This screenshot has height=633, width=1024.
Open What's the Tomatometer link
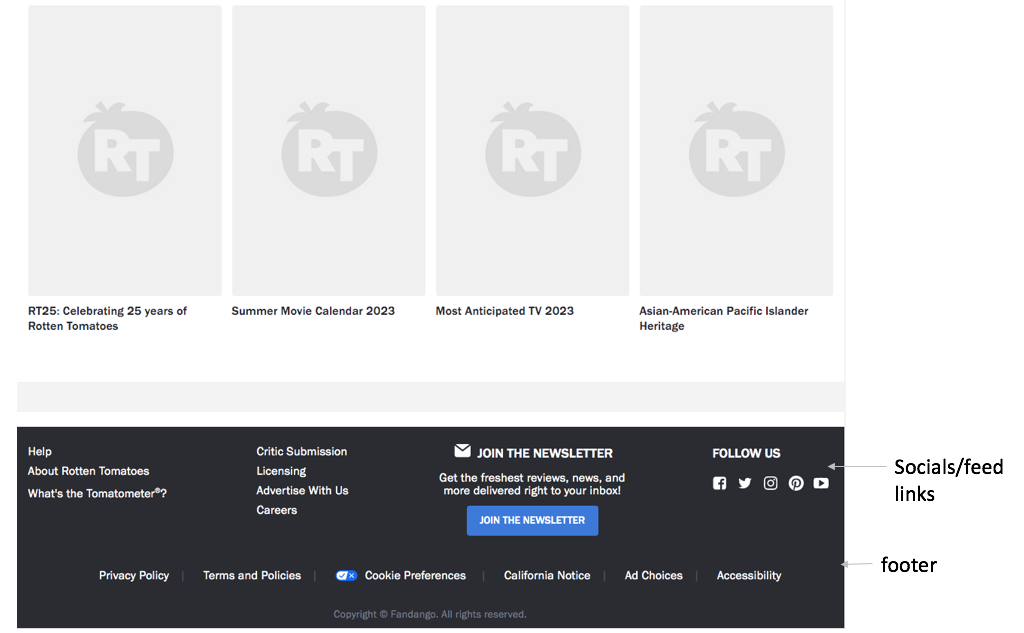click(97, 493)
